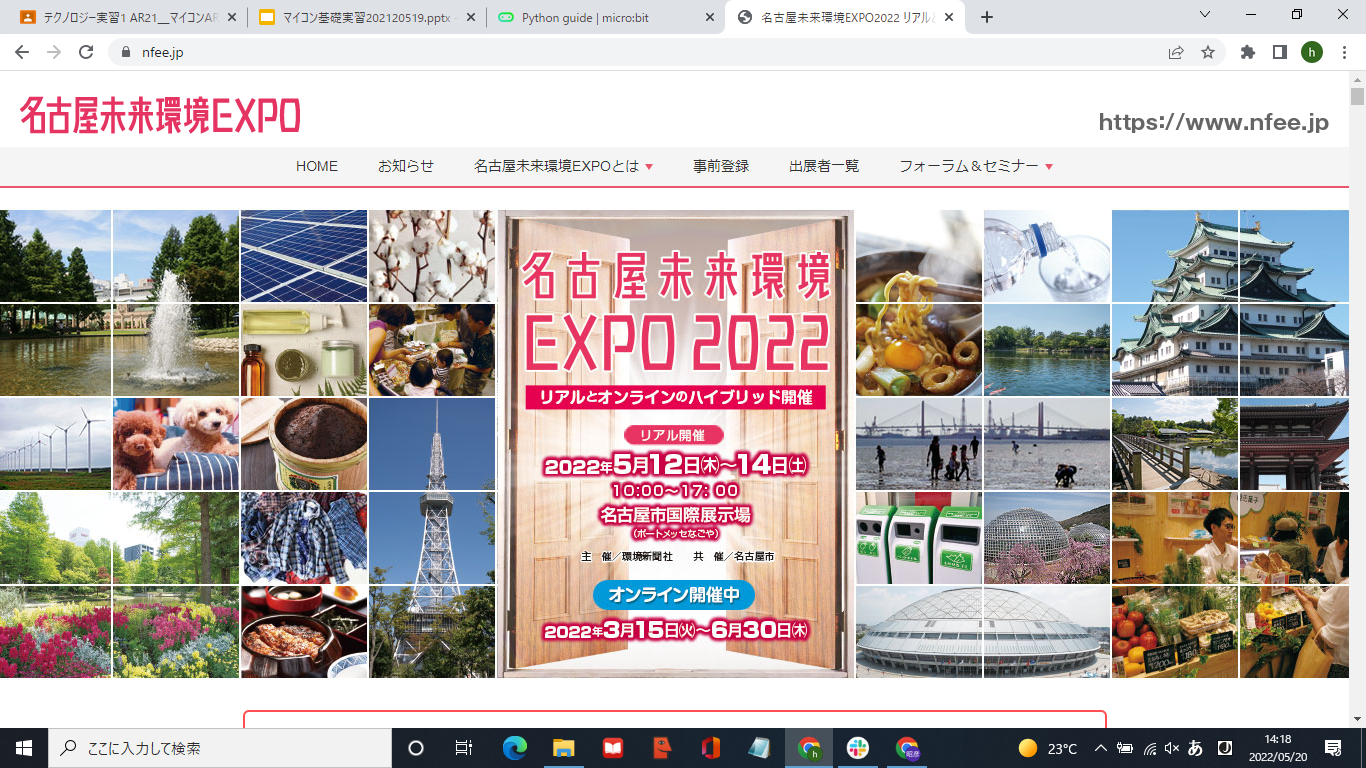1366x768 pixels.
Task: Click the solar panels photo
Action: coord(304,256)
